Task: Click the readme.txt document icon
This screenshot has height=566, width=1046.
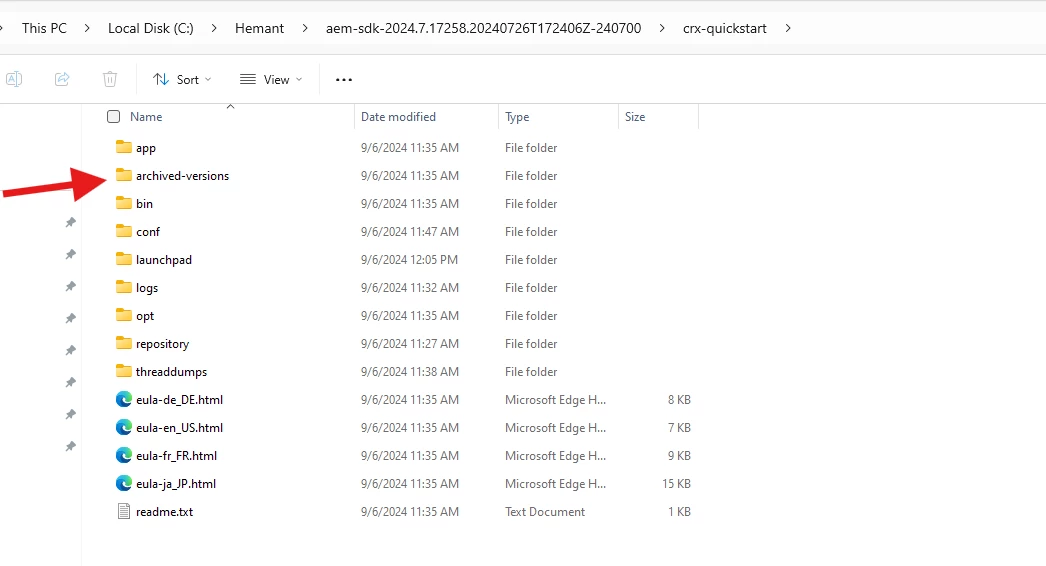Action: [x=123, y=511]
